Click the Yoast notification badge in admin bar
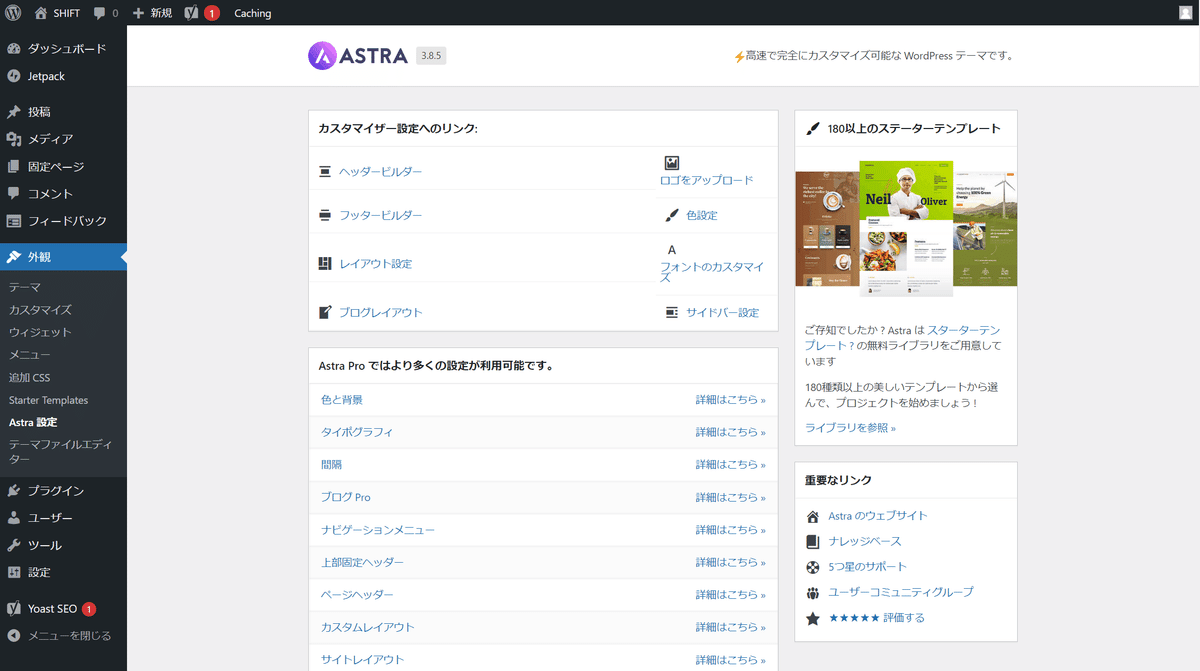Screen dimensions: 1200x671 click(x=212, y=13)
